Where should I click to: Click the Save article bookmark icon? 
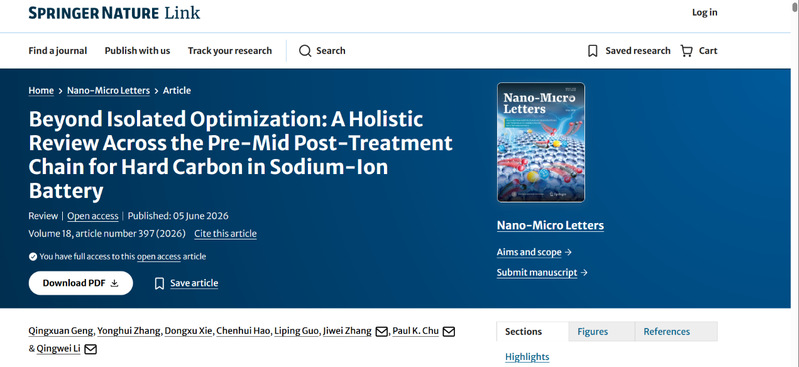click(159, 283)
